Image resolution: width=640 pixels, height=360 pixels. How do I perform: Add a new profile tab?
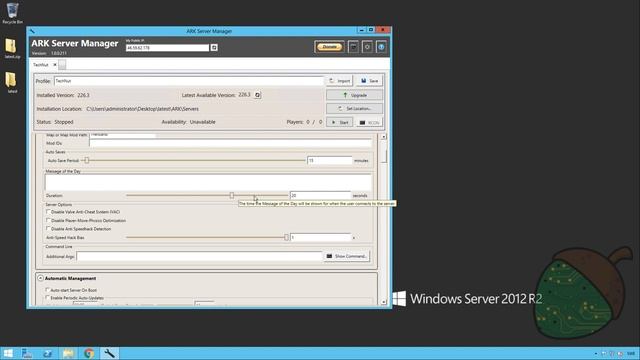point(62,64)
